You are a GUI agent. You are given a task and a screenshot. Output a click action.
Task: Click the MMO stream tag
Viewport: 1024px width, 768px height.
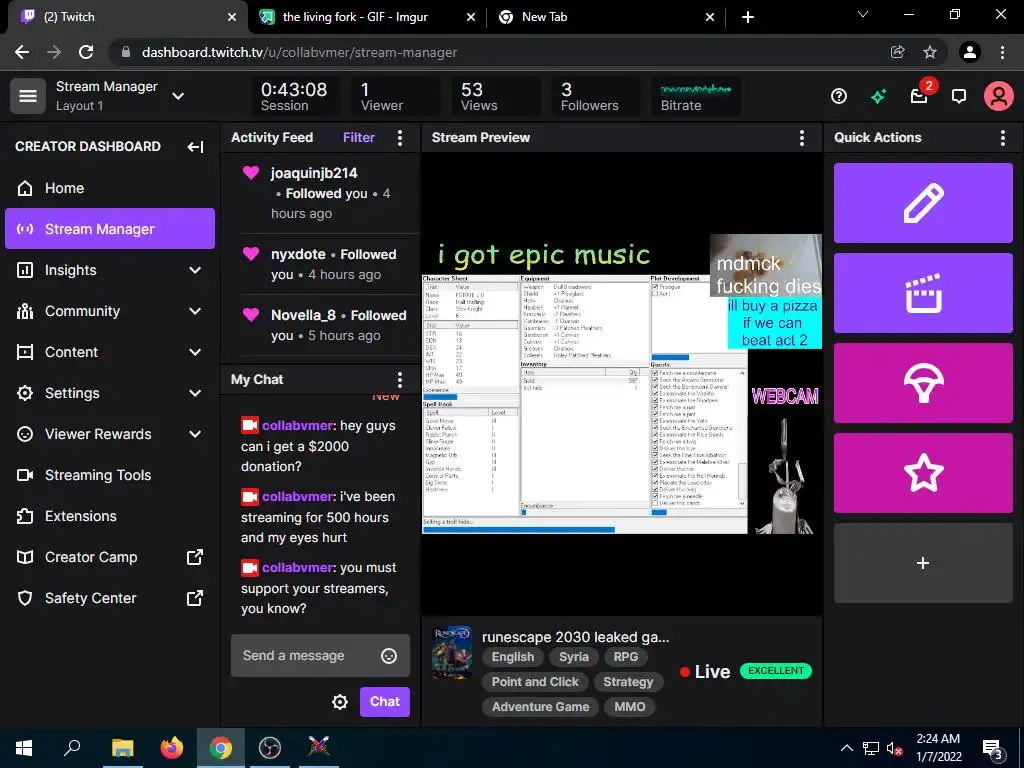[x=630, y=707]
